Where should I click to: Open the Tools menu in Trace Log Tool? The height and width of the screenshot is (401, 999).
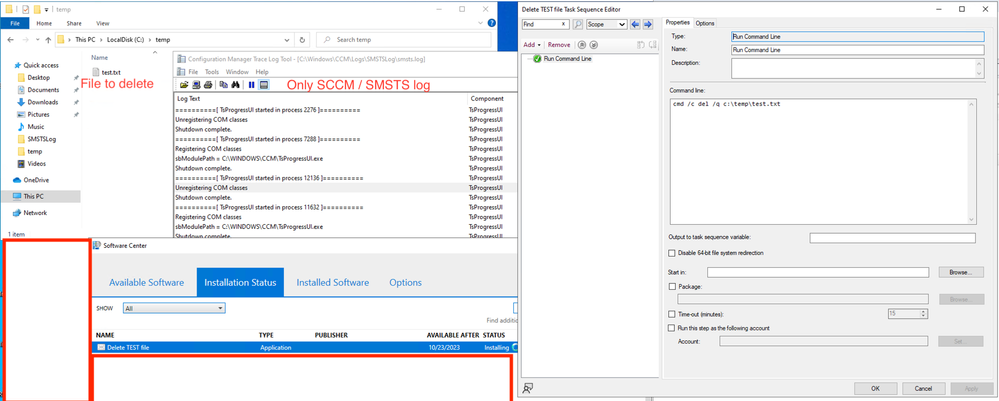pos(212,72)
